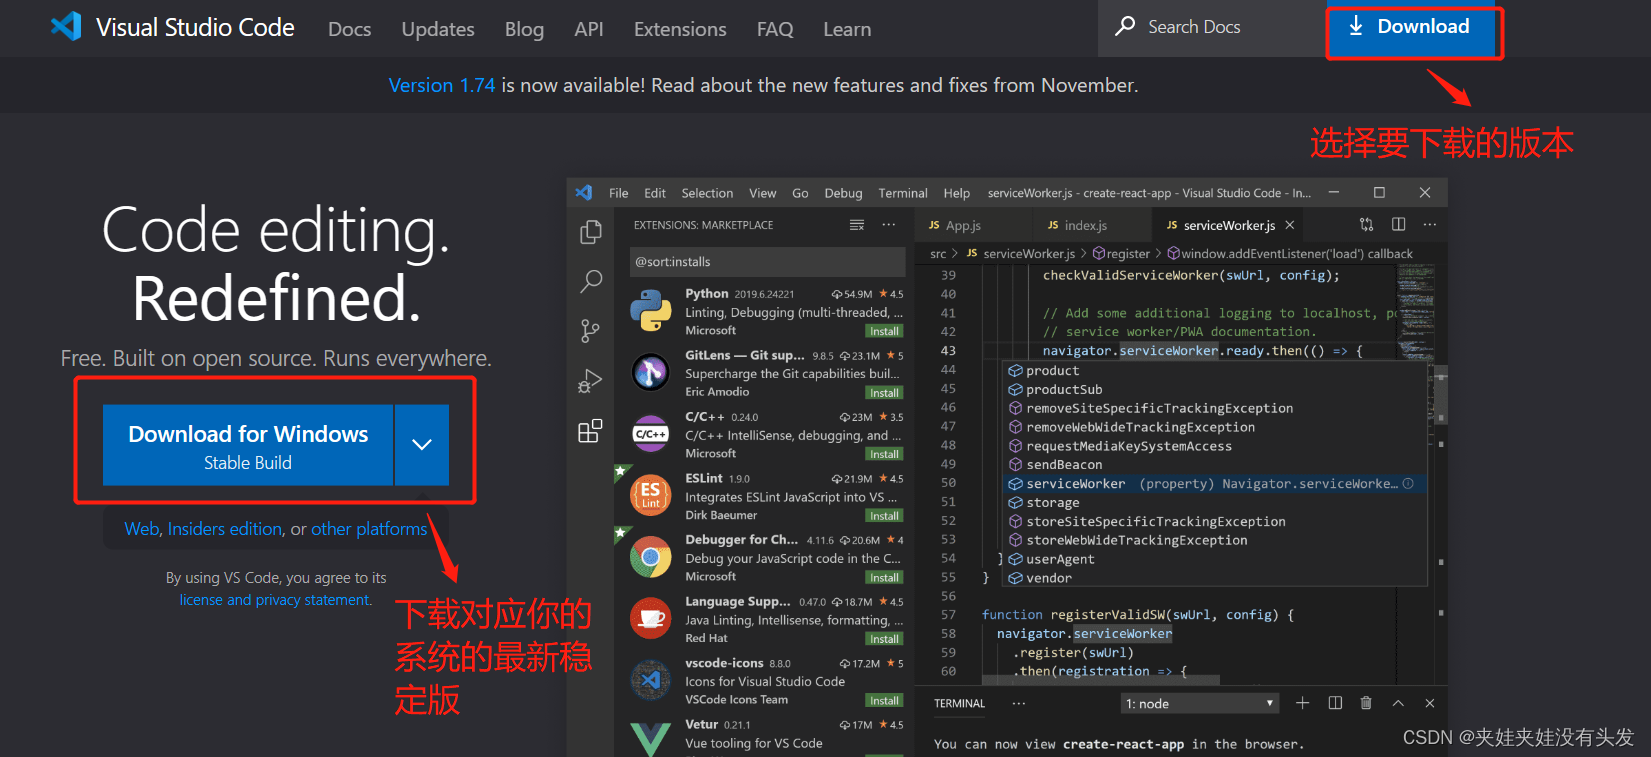1651x757 pixels.
Task: Click the split editor icon
Action: [1399, 225]
